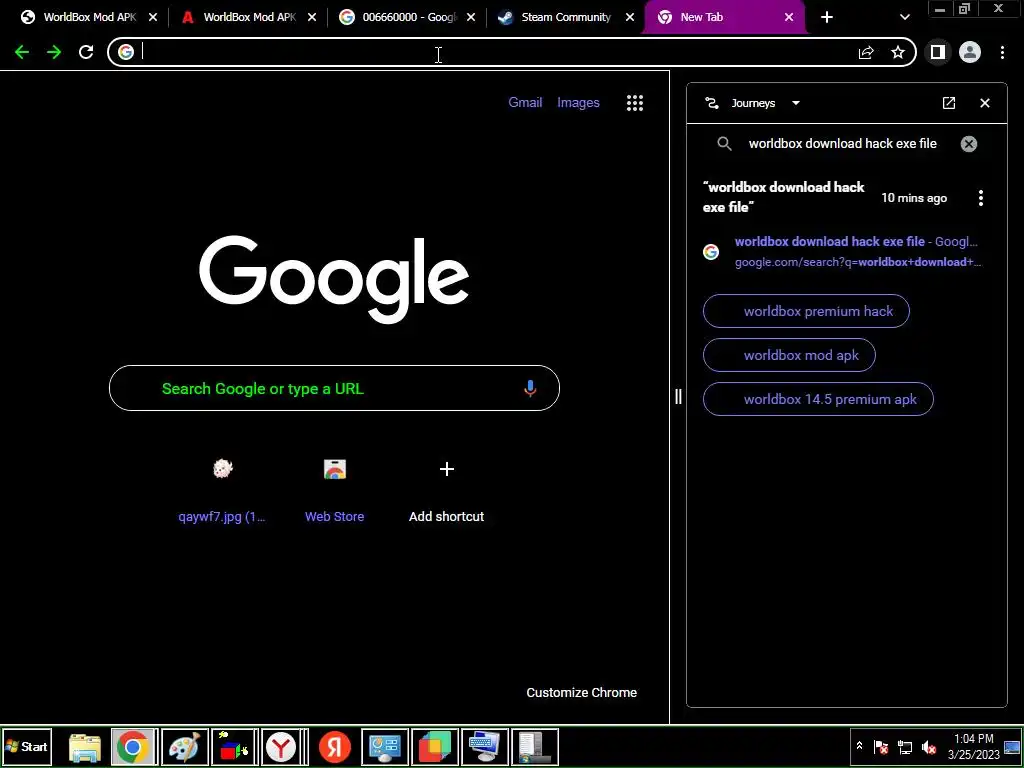Open Gmail link
Viewport: 1024px width, 768px height.
pos(525,103)
